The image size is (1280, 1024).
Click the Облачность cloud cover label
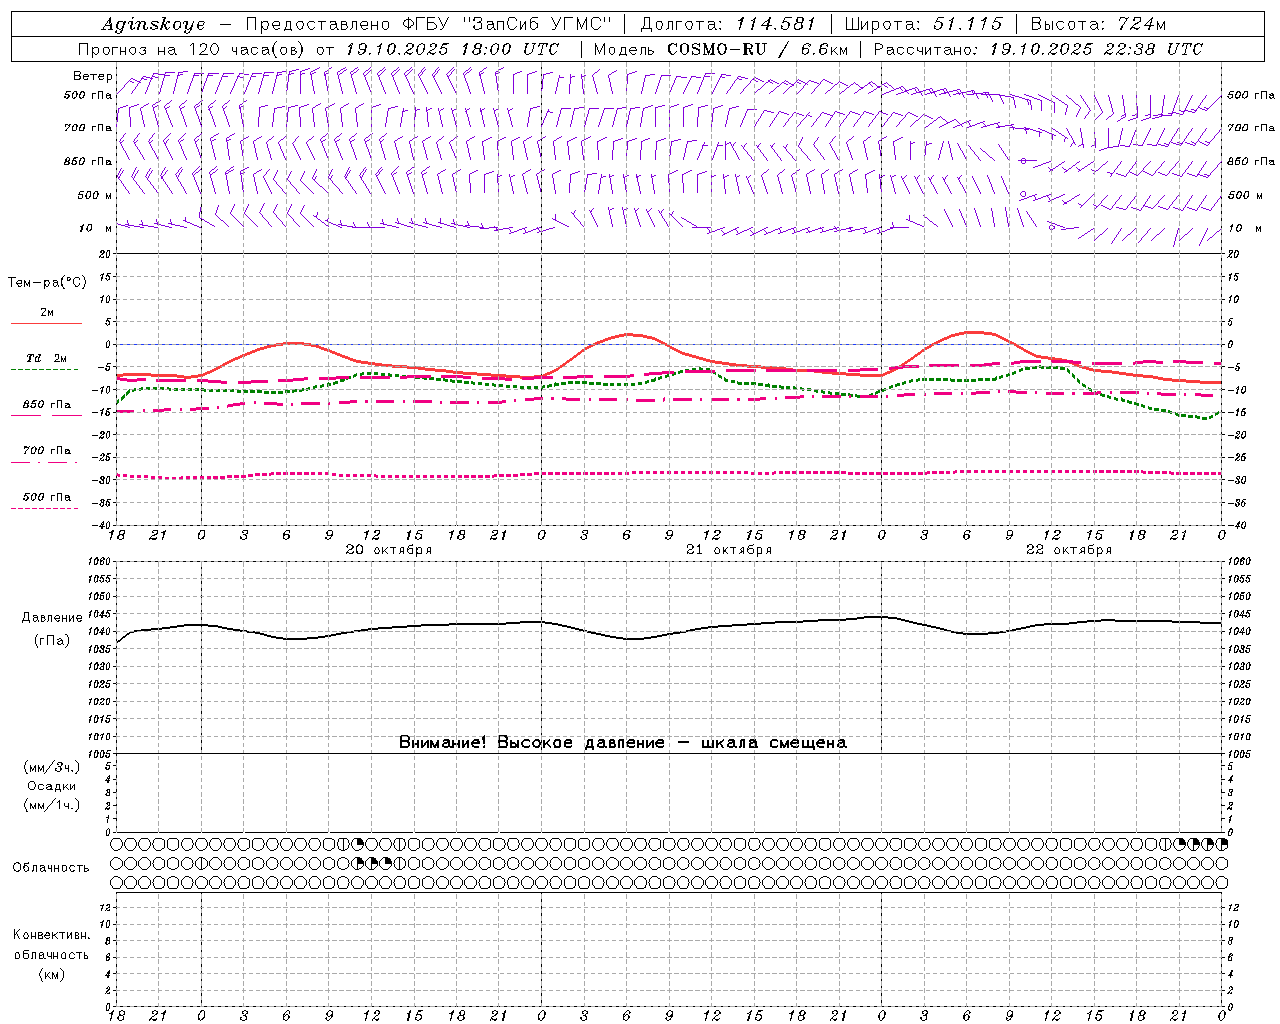(x=51, y=868)
